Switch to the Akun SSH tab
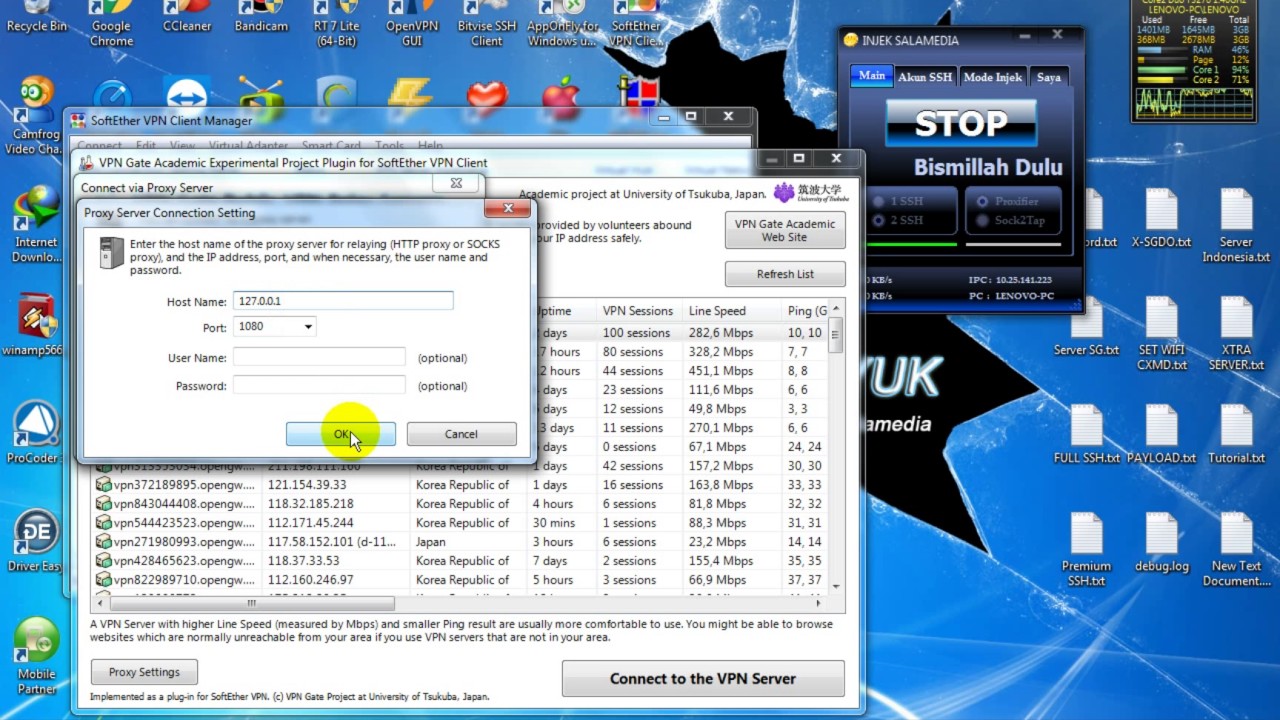This screenshot has width=1280, height=720. pos(925,77)
